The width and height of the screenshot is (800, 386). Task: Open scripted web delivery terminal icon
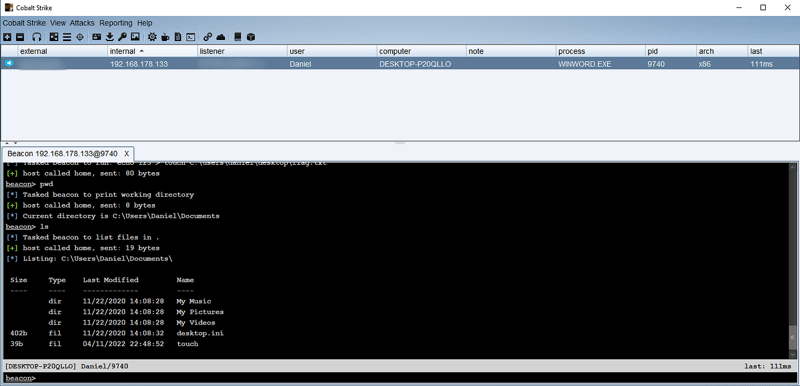[x=191, y=37]
